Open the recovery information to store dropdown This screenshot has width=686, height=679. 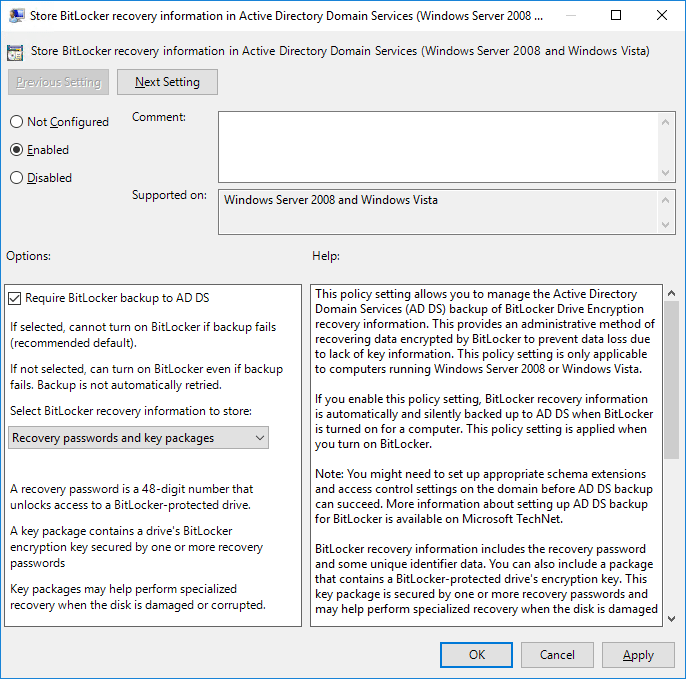point(138,438)
